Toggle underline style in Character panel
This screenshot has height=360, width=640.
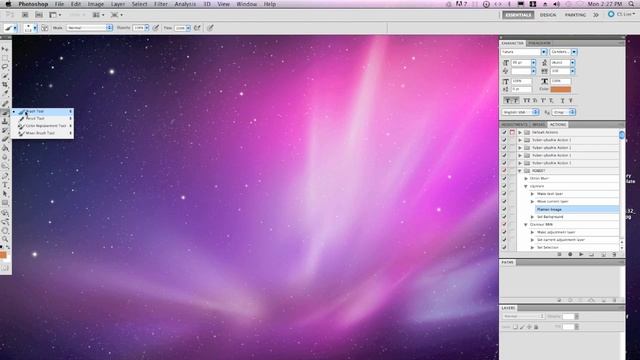[562, 100]
